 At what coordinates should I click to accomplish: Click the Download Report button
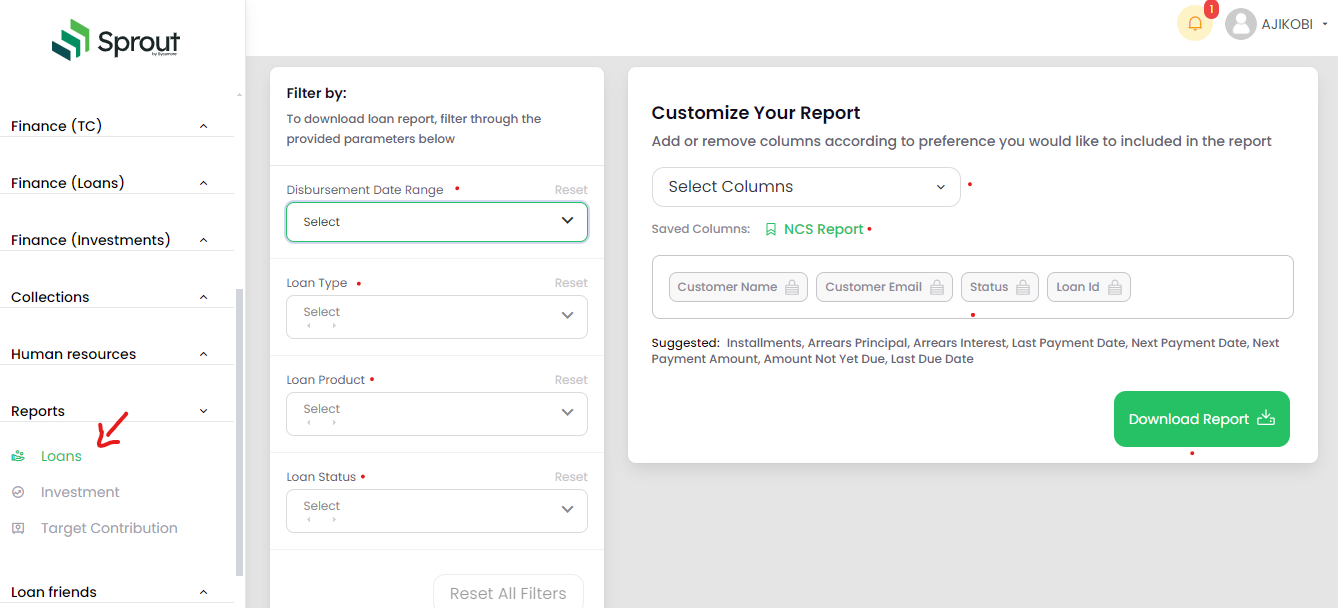tap(1201, 419)
